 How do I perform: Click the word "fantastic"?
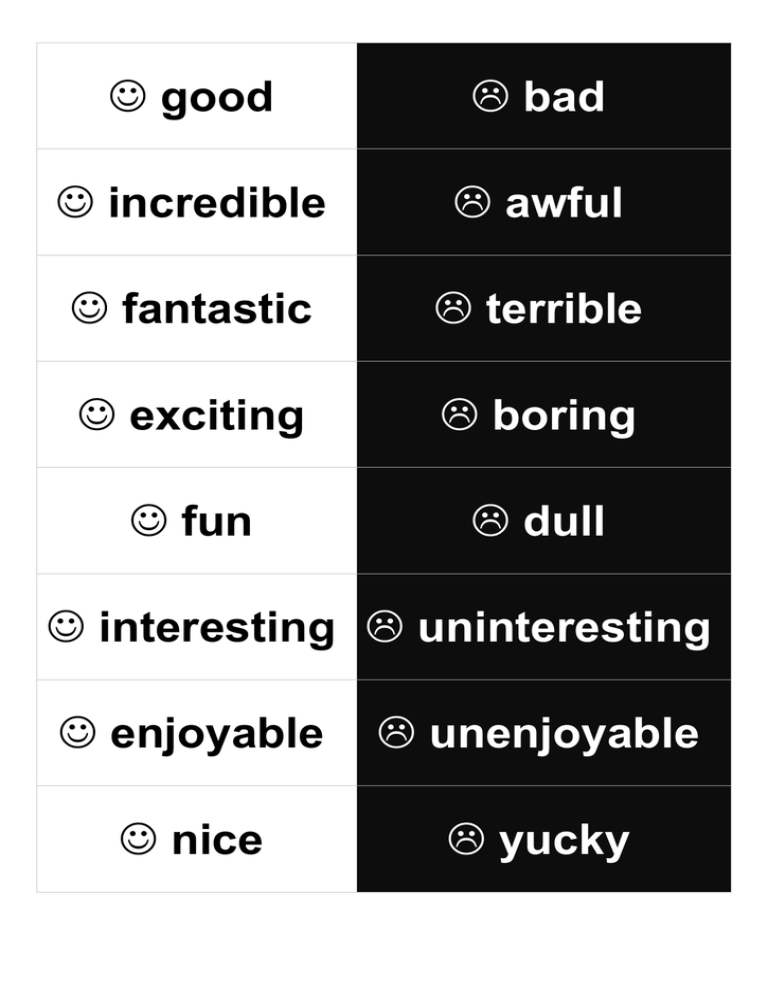[x=216, y=309]
